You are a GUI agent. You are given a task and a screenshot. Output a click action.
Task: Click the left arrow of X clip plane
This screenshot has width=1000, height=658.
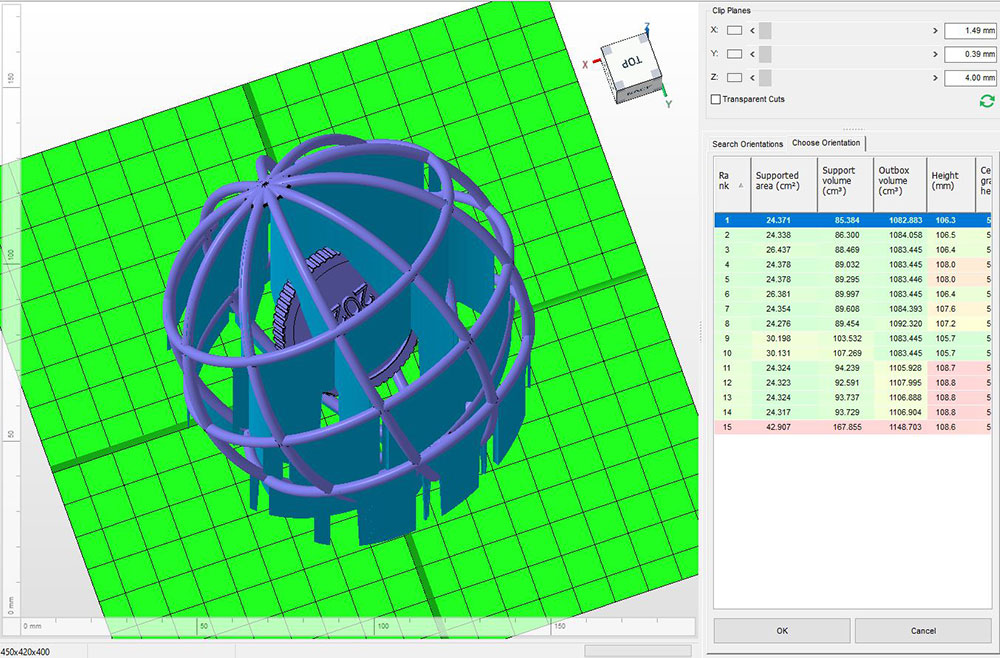point(752,31)
